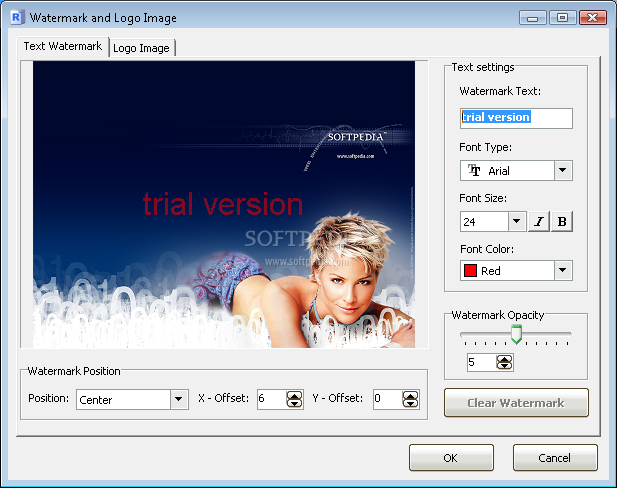
Task: Click the 'Font Size:' label
Action: [x=483, y=198]
